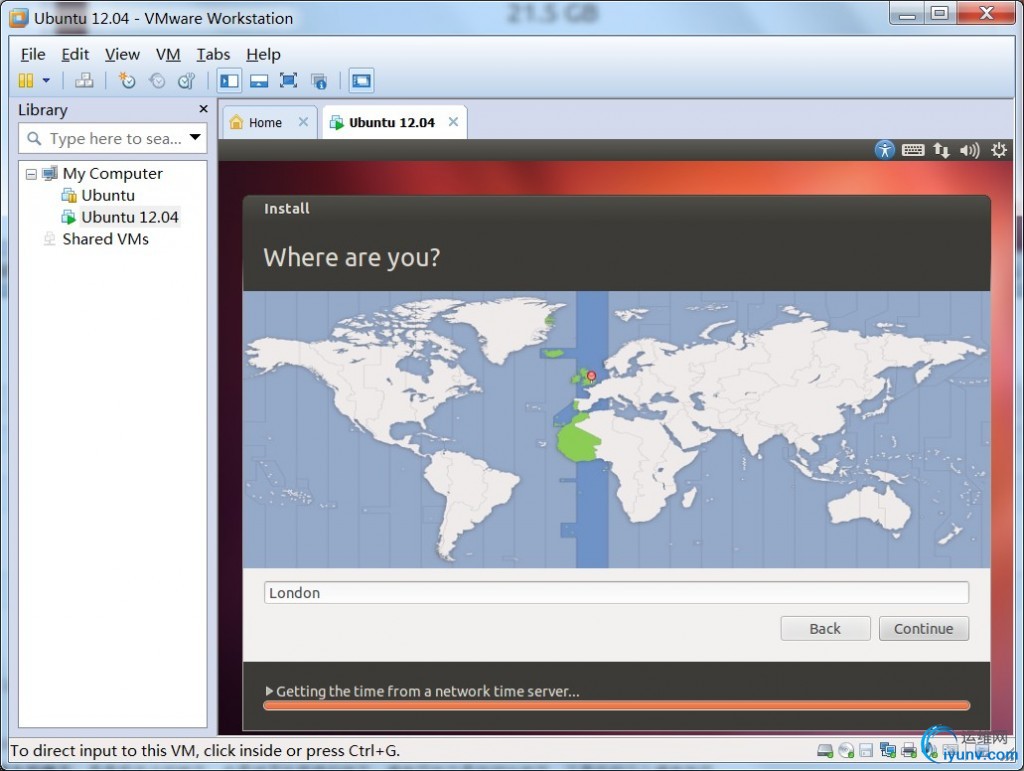
Task: Open the Tabs menu
Action: click(x=213, y=54)
